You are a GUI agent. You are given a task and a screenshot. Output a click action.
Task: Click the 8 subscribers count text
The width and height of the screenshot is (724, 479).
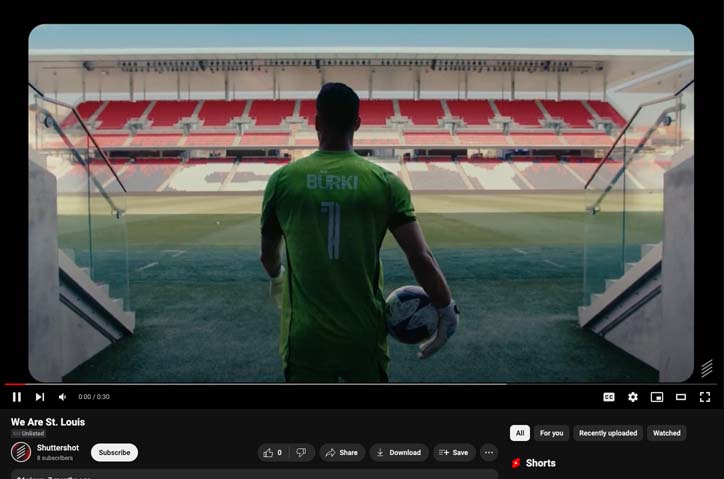tap(55, 458)
